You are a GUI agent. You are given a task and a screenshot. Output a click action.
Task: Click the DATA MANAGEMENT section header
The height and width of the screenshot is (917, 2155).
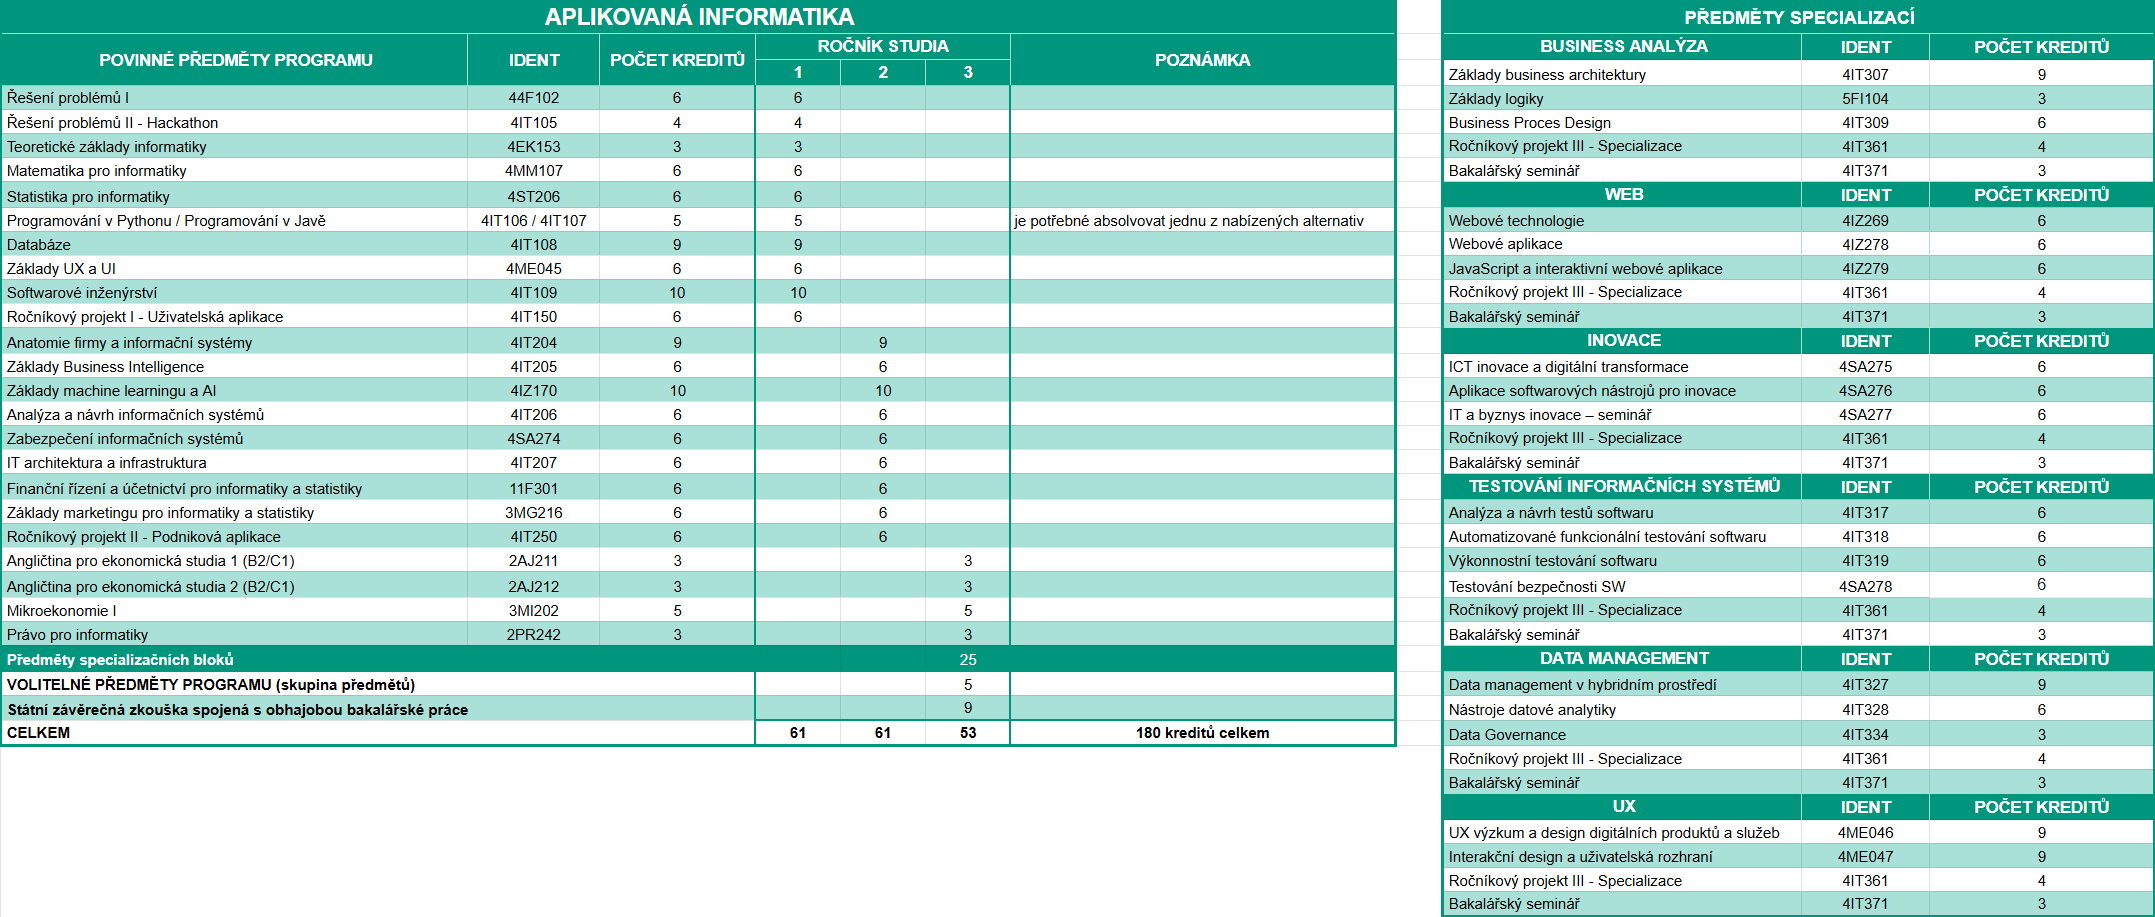[x=1623, y=659]
